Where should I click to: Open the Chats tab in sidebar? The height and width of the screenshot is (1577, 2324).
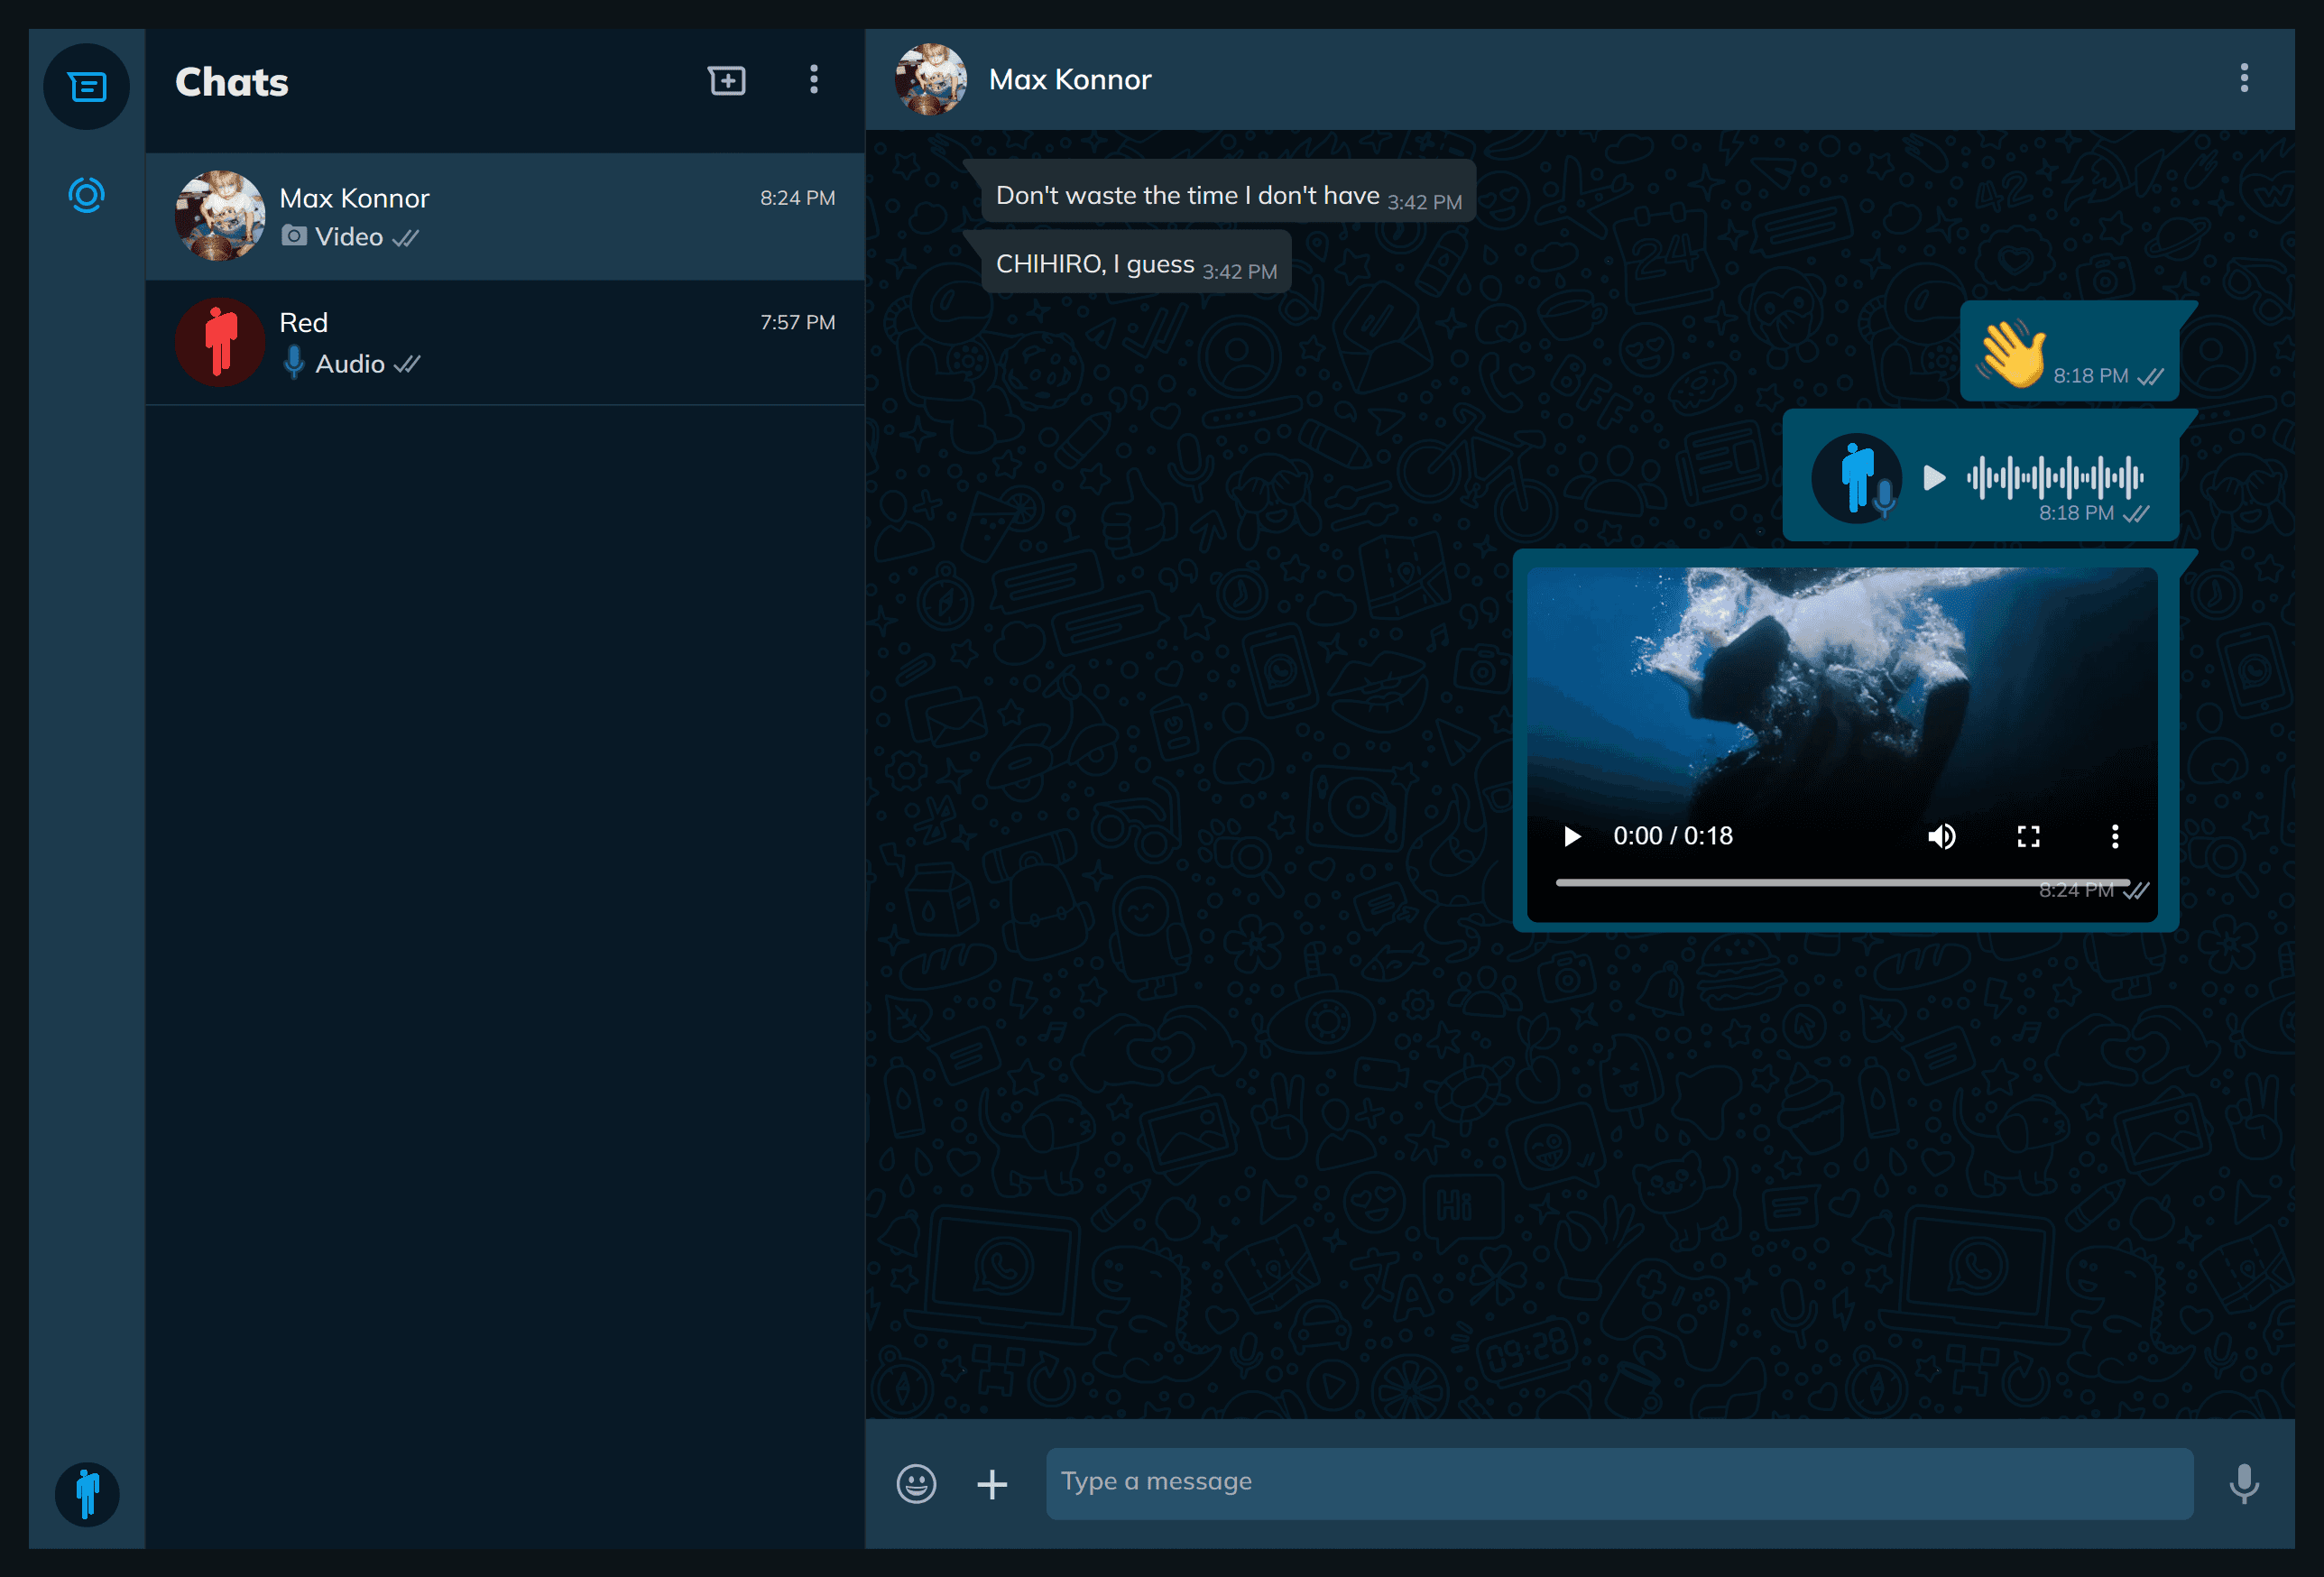pos(87,87)
